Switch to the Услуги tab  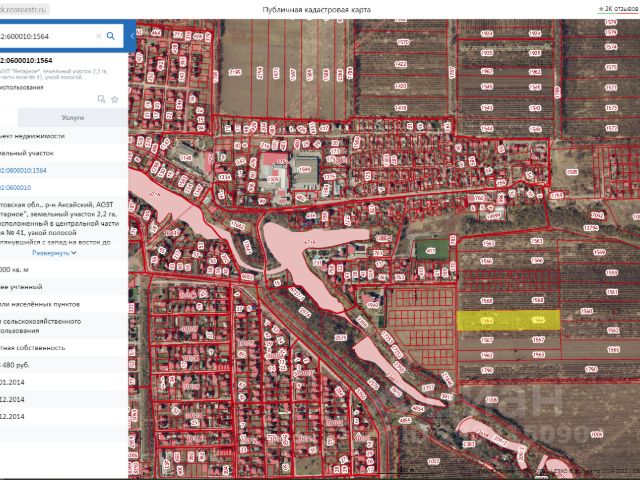(73, 118)
